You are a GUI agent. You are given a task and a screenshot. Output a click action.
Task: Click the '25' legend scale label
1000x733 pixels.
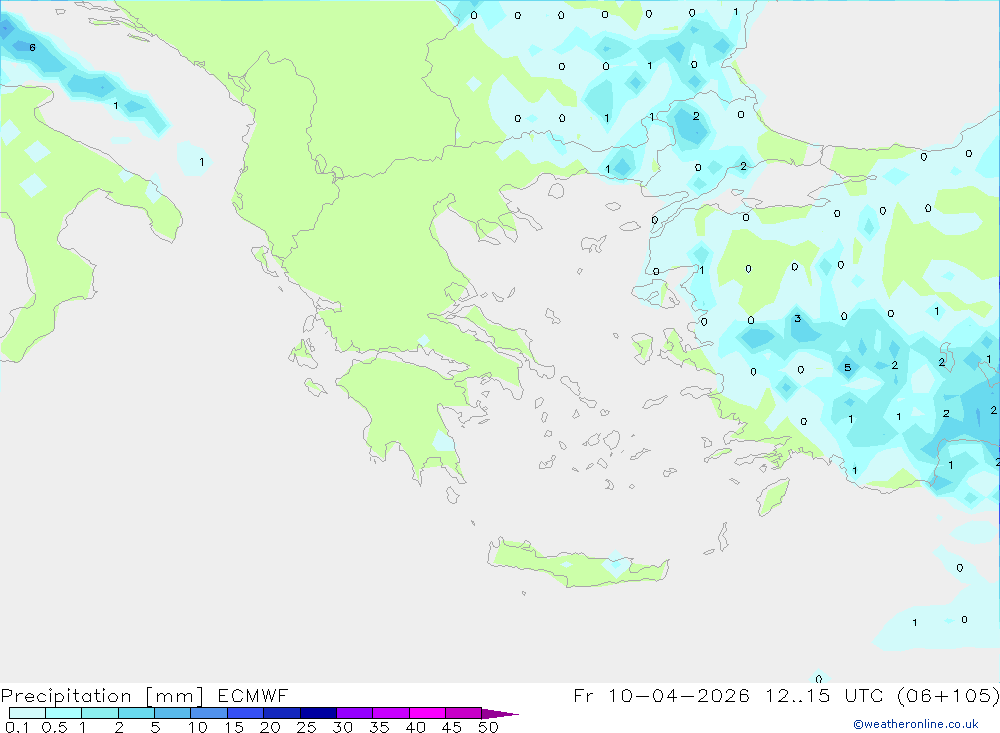pyautogui.click(x=306, y=727)
